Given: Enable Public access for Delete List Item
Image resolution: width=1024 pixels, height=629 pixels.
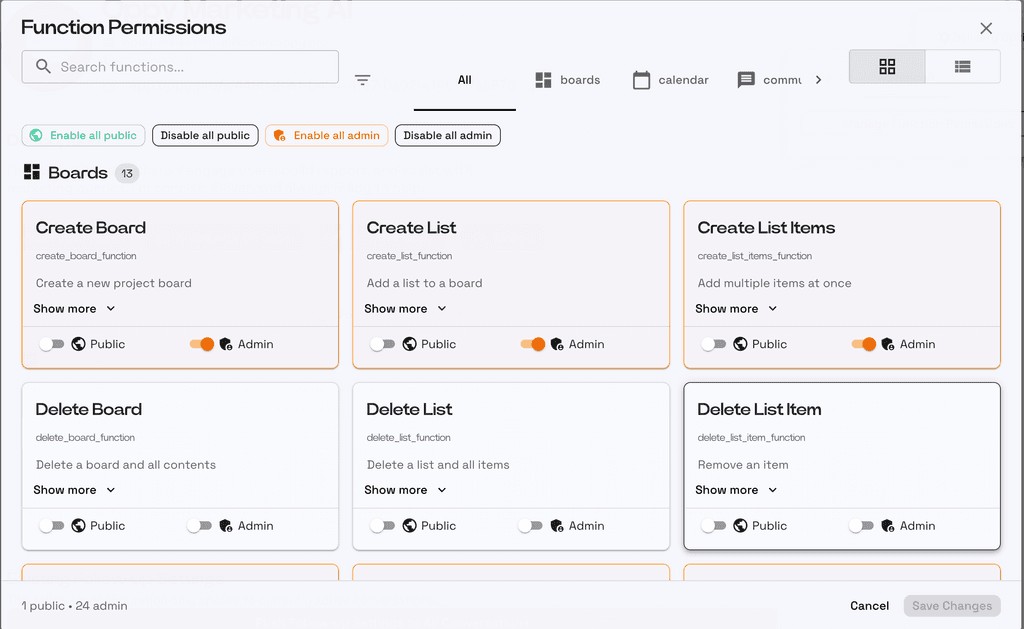Looking at the screenshot, I should 713,525.
